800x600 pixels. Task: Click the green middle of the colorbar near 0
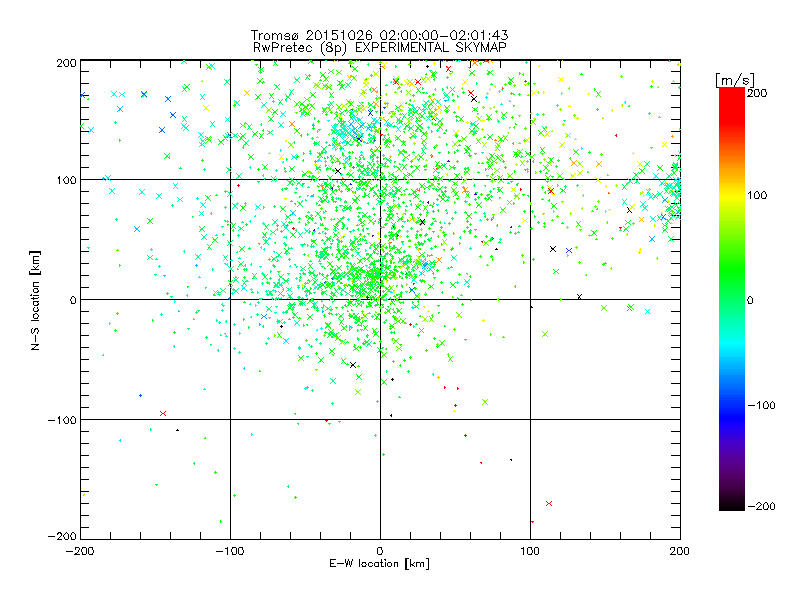(x=732, y=299)
